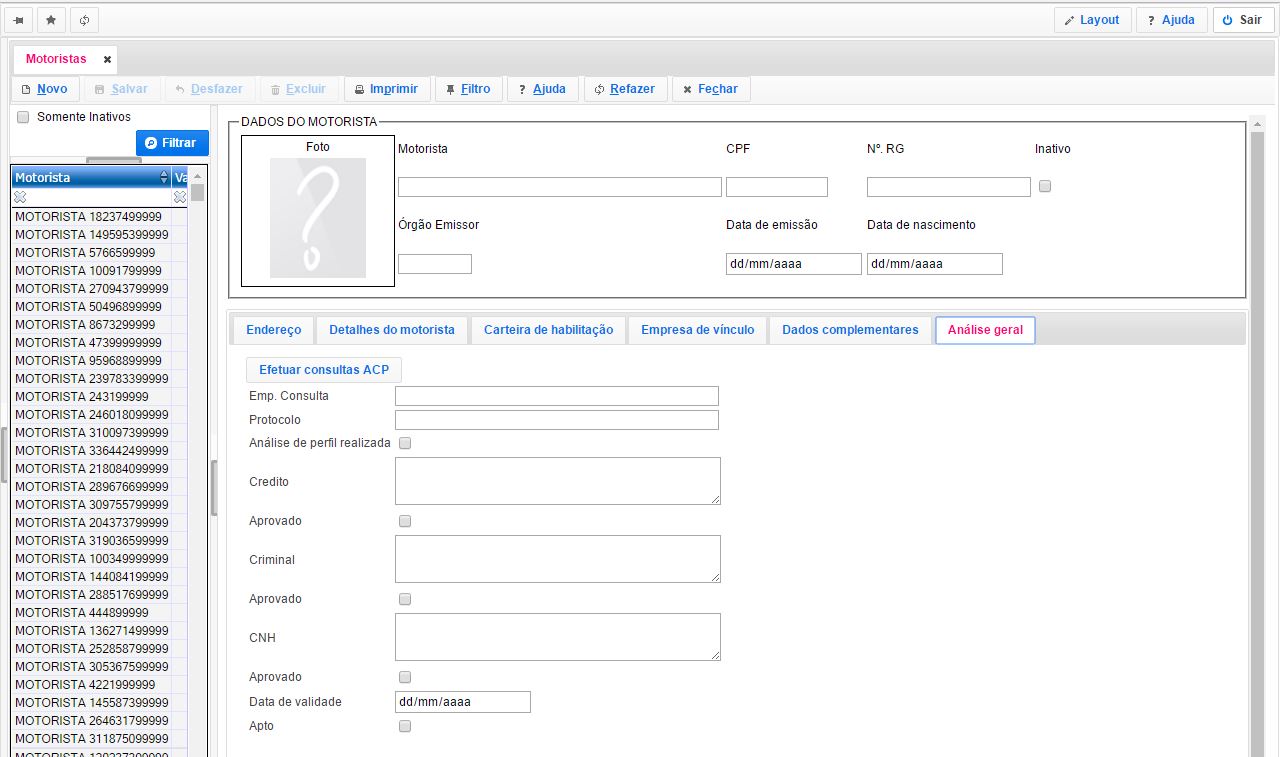Click the star favorites icon

click(x=51, y=20)
